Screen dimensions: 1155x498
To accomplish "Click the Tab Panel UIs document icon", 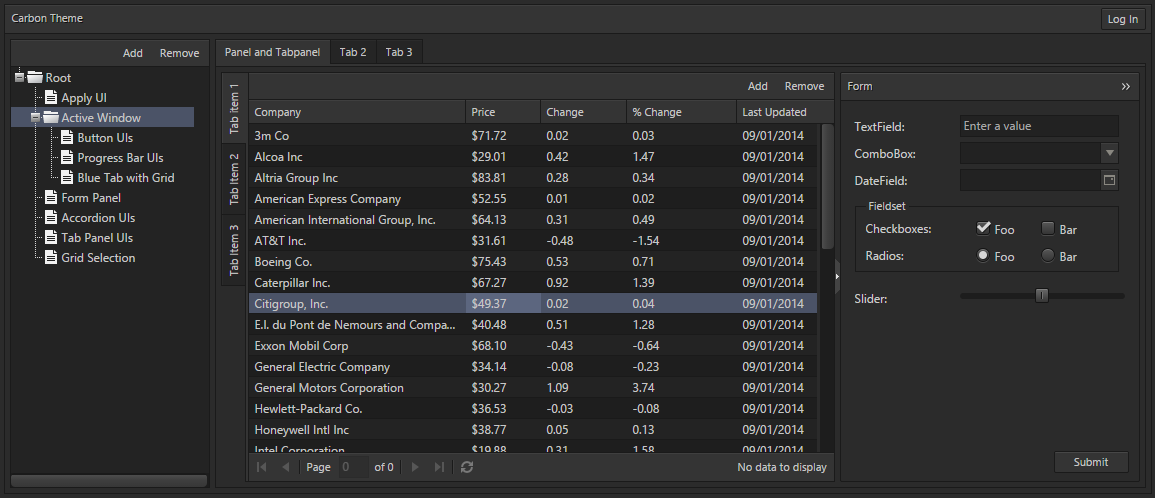I will pos(51,237).
